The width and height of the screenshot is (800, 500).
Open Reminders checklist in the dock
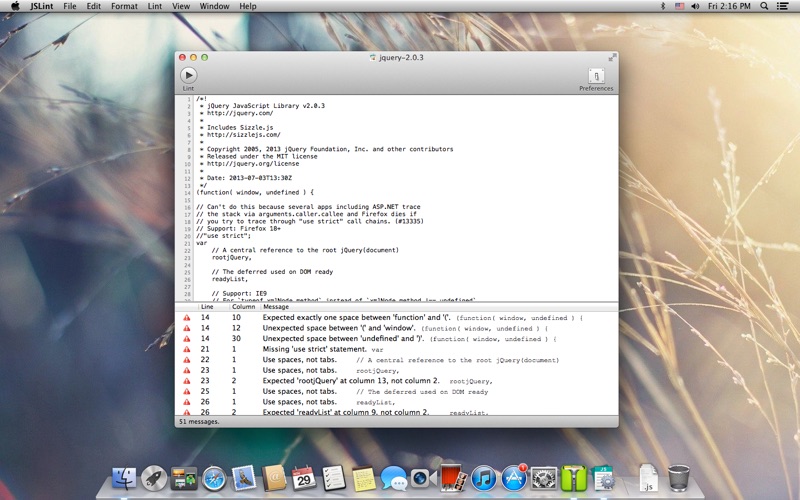click(x=334, y=478)
